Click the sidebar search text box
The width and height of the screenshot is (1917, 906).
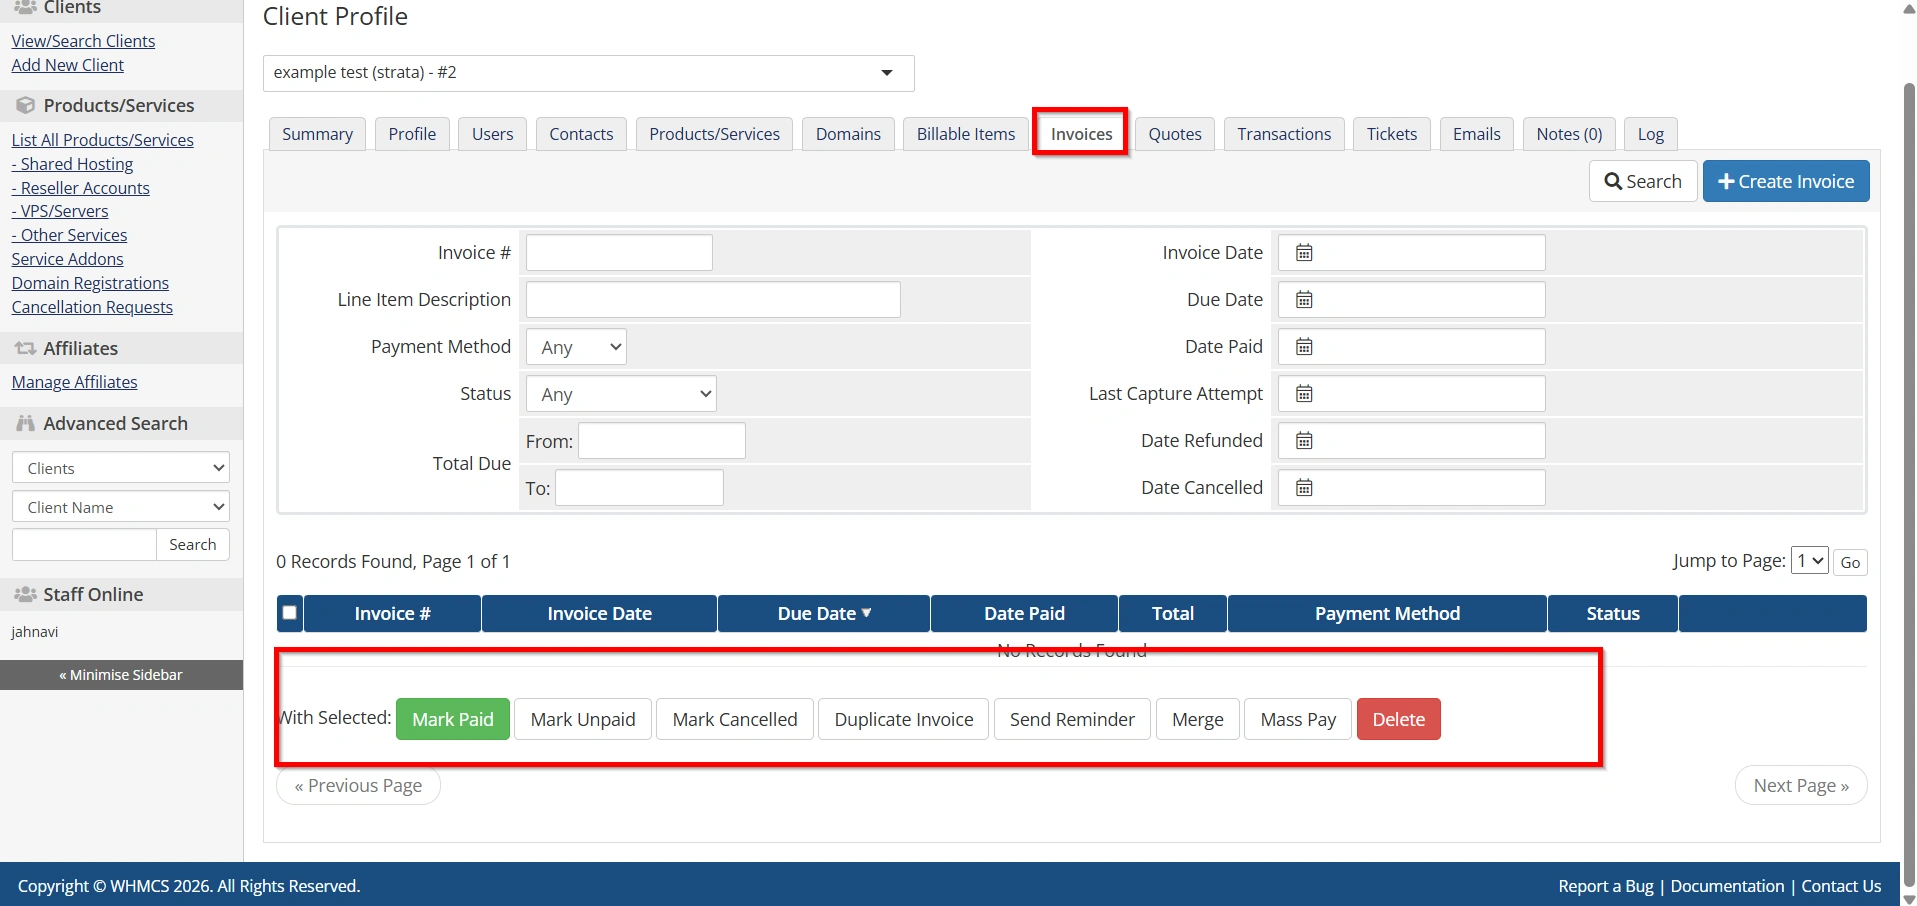click(85, 544)
